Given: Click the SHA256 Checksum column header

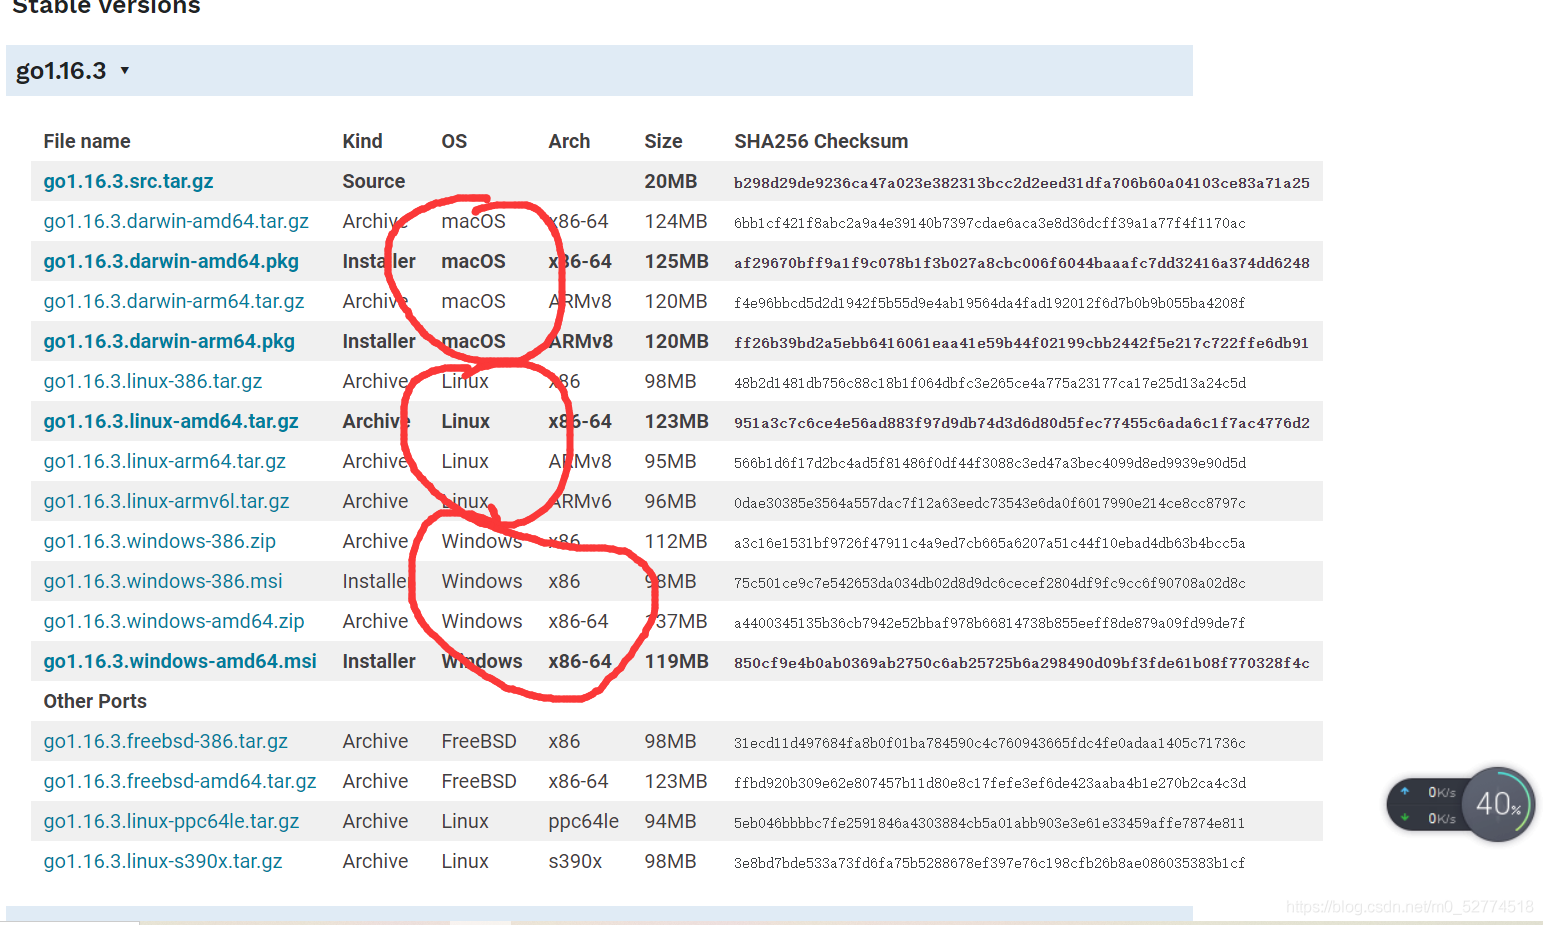Looking at the screenshot, I should point(821,141).
